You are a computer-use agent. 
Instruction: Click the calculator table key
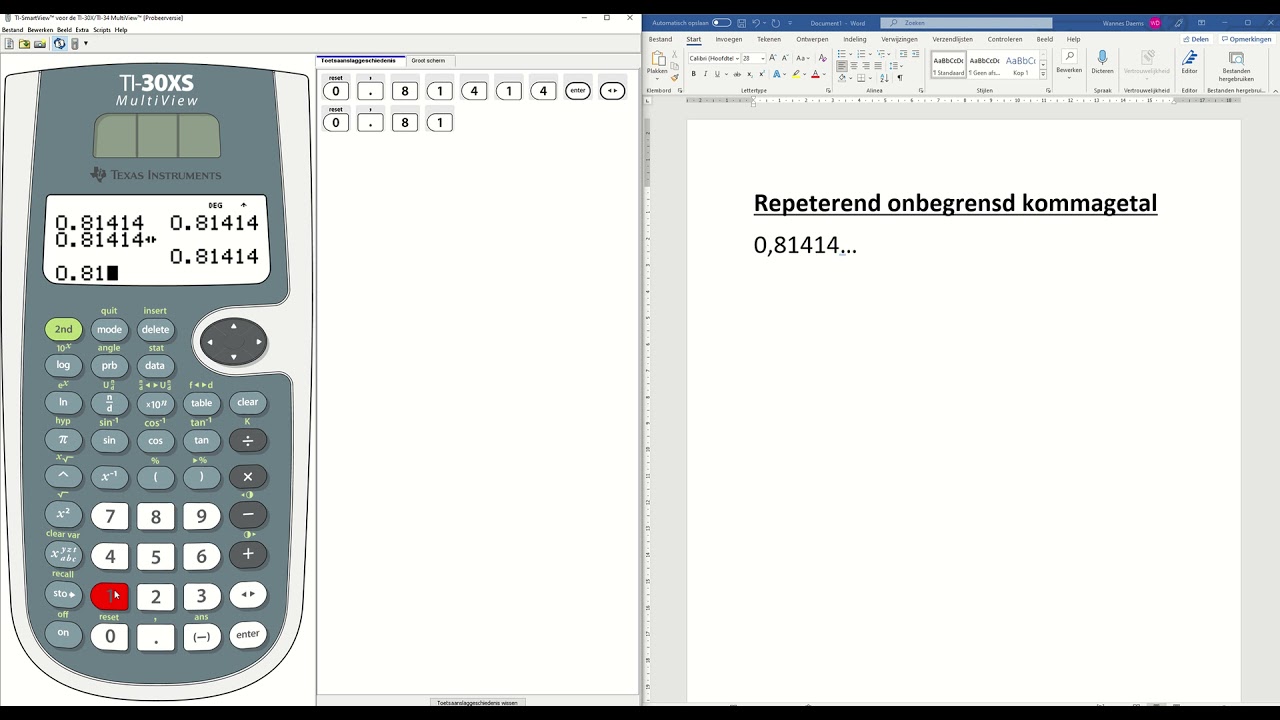pos(201,403)
